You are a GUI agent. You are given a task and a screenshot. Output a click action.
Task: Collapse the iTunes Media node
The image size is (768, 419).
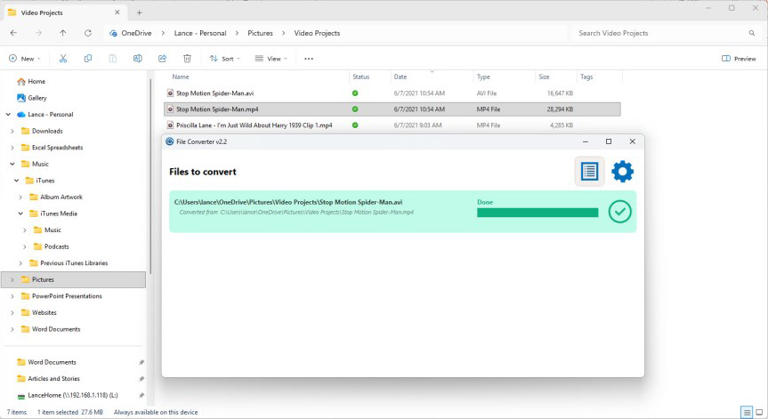click(x=21, y=213)
